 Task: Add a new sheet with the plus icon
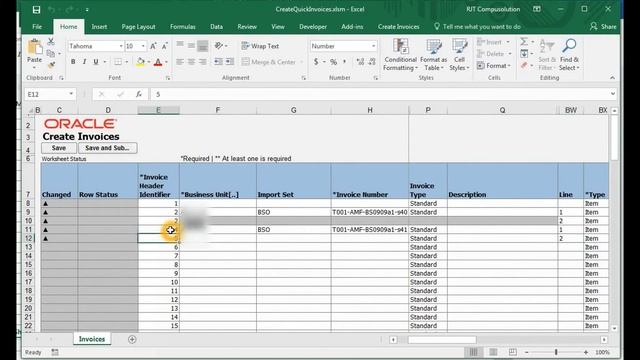132,339
